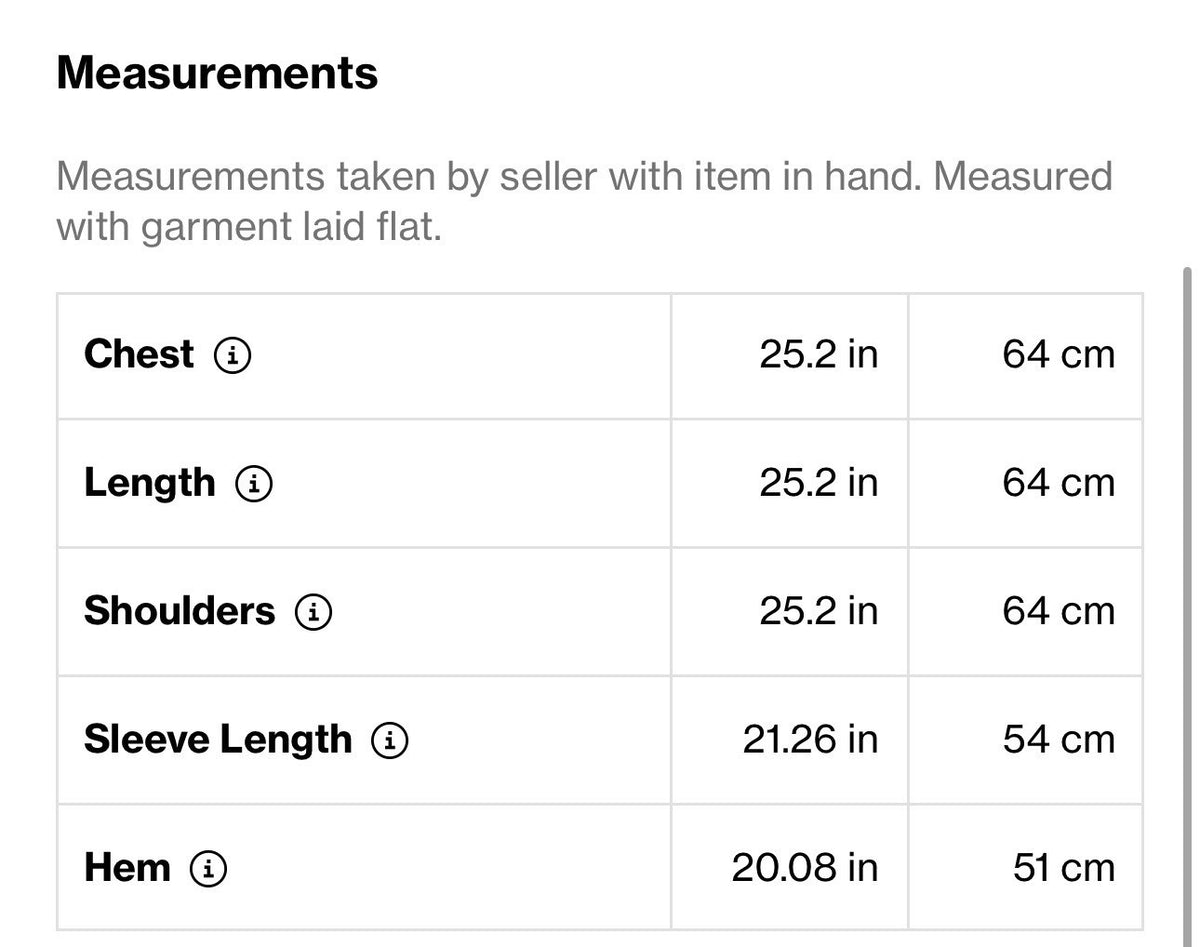Select the 51 cm hem value
The height and width of the screenshot is (947, 1200).
(1064, 868)
